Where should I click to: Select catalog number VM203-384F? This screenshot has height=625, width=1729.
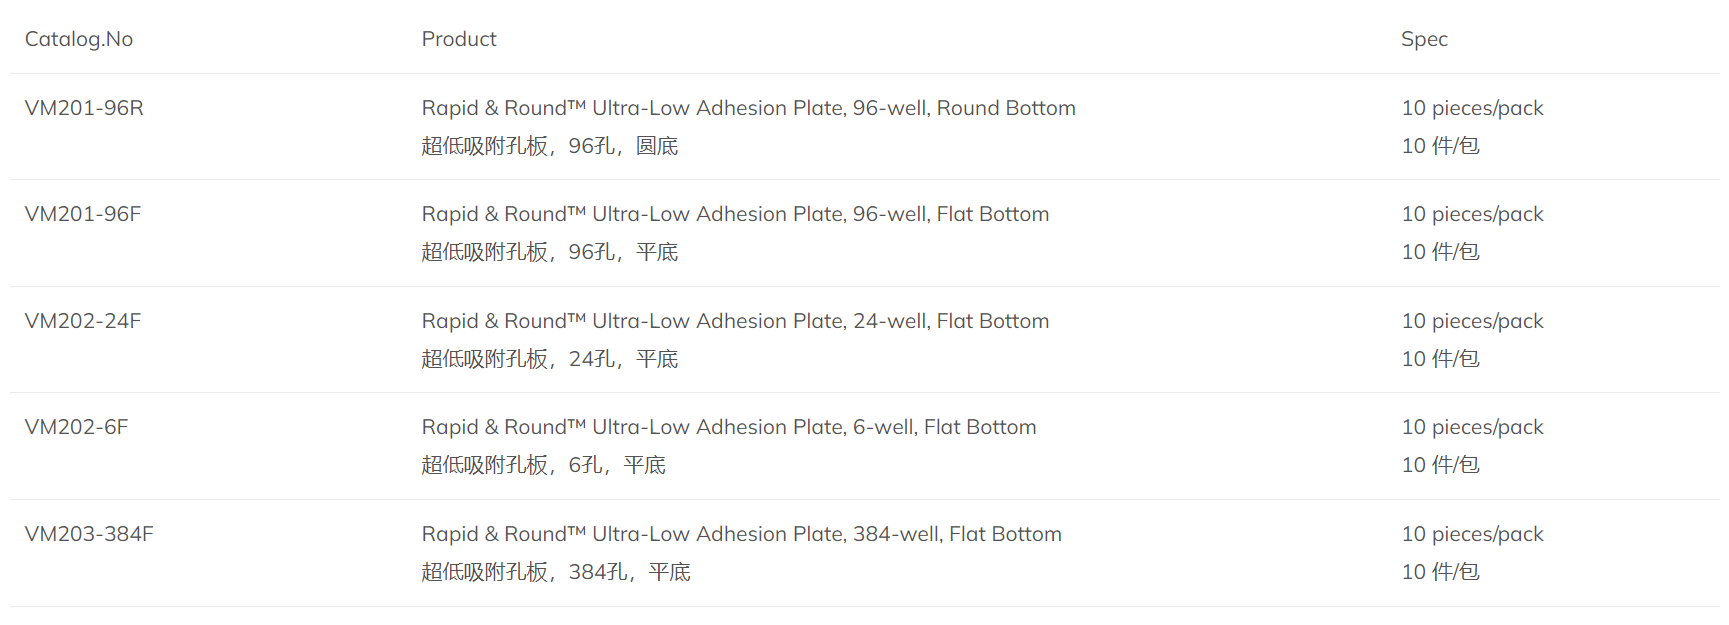coord(89,534)
